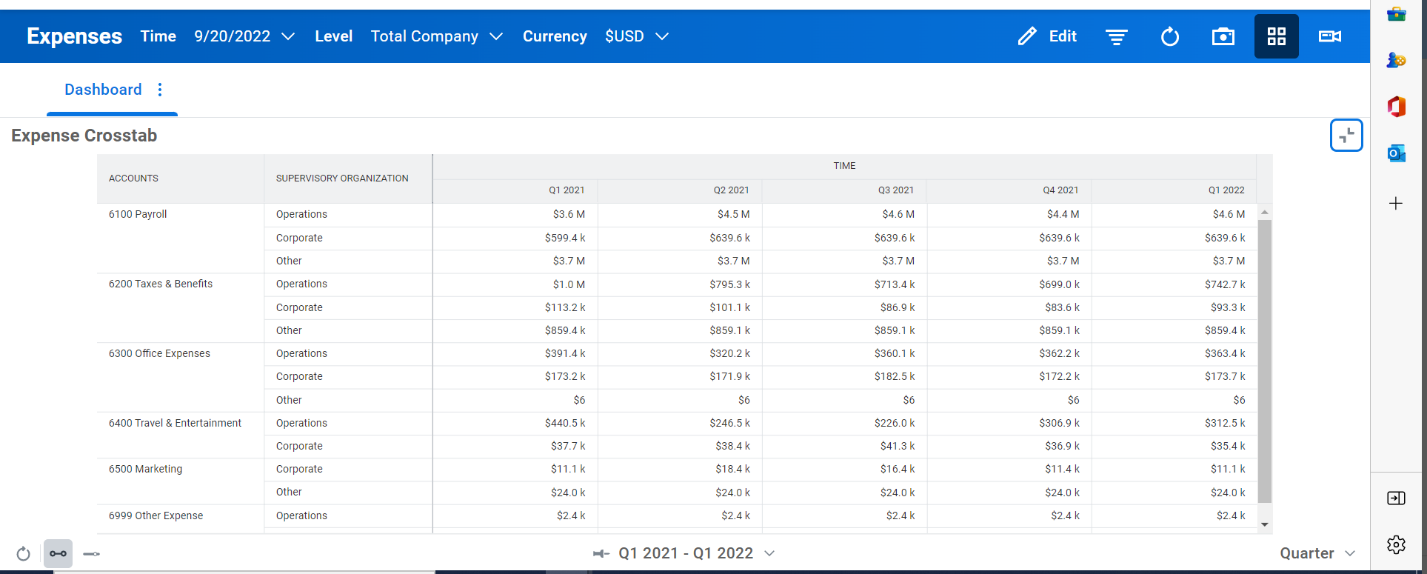Screen dimensions: 1427x574
Task: Switch to the Dashboard tab
Action: 103,90
